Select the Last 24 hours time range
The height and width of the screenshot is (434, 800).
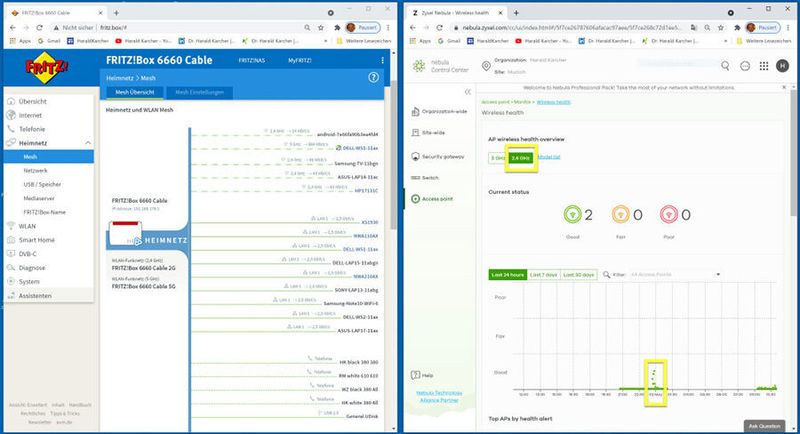pos(508,274)
